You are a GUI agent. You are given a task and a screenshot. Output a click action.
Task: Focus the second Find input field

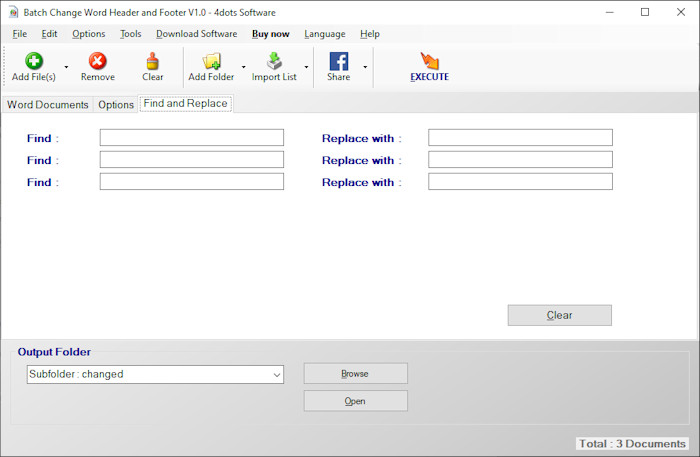pos(192,159)
